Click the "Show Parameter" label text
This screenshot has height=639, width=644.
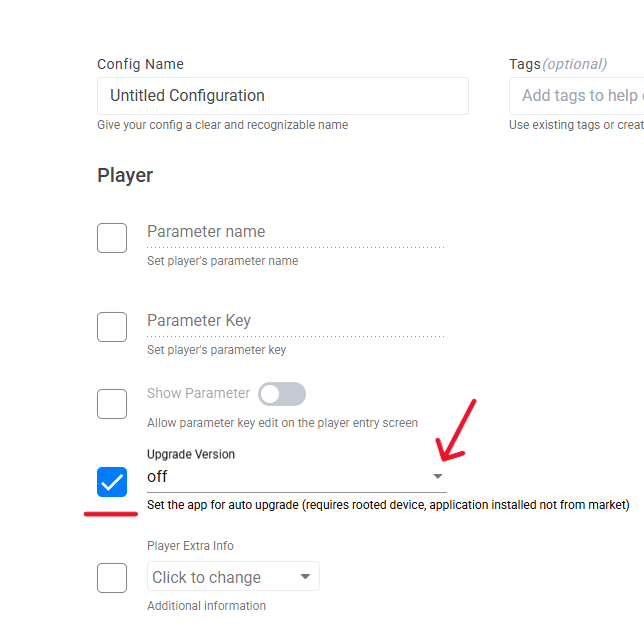(198, 393)
